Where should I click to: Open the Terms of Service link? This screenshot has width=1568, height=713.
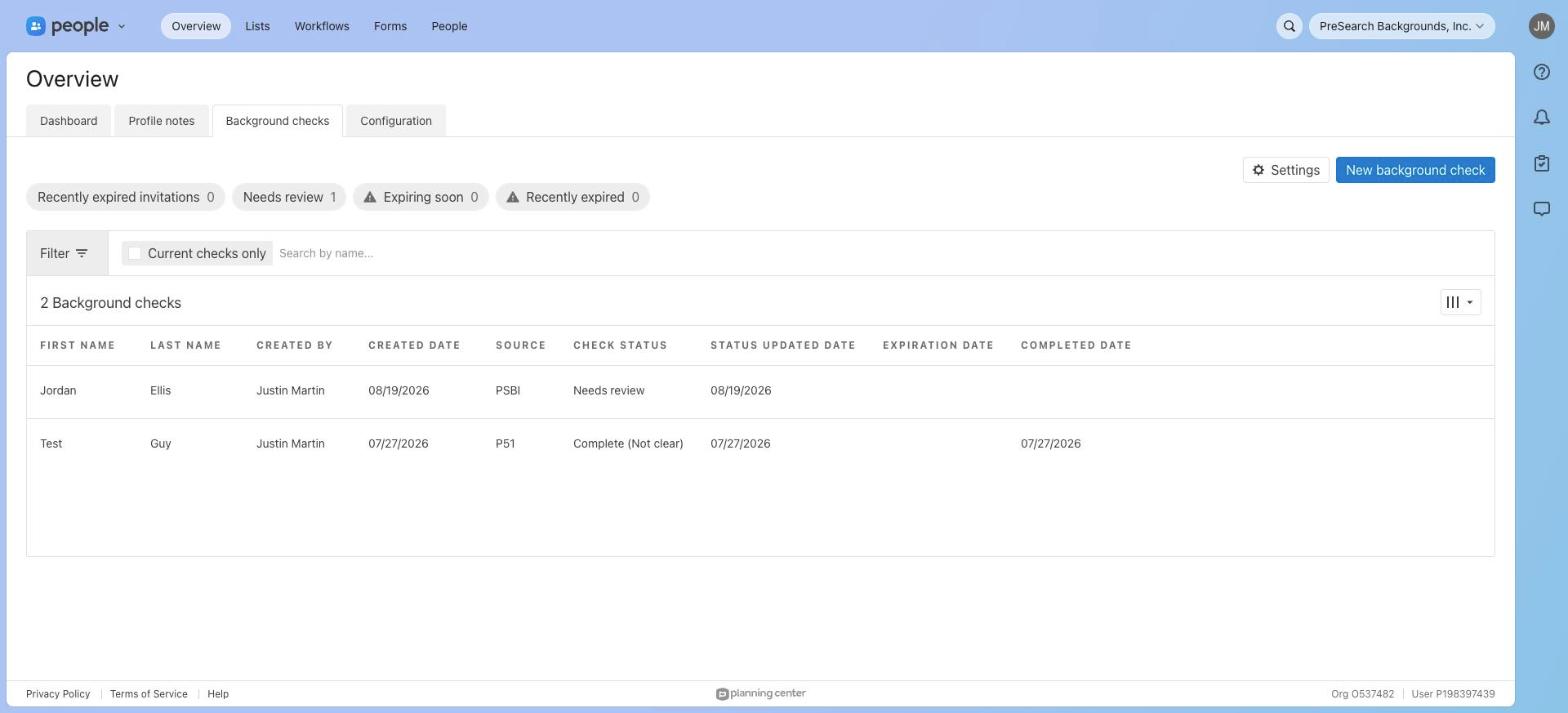click(x=148, y=694)
